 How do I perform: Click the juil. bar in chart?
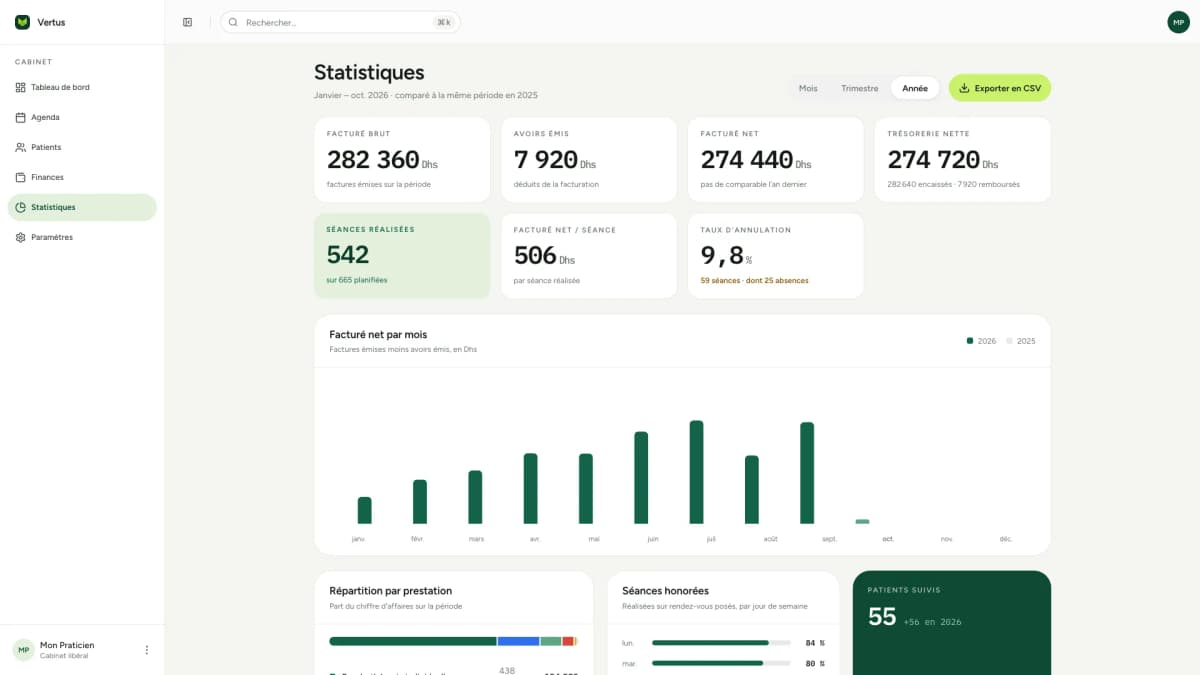point(697,472)
